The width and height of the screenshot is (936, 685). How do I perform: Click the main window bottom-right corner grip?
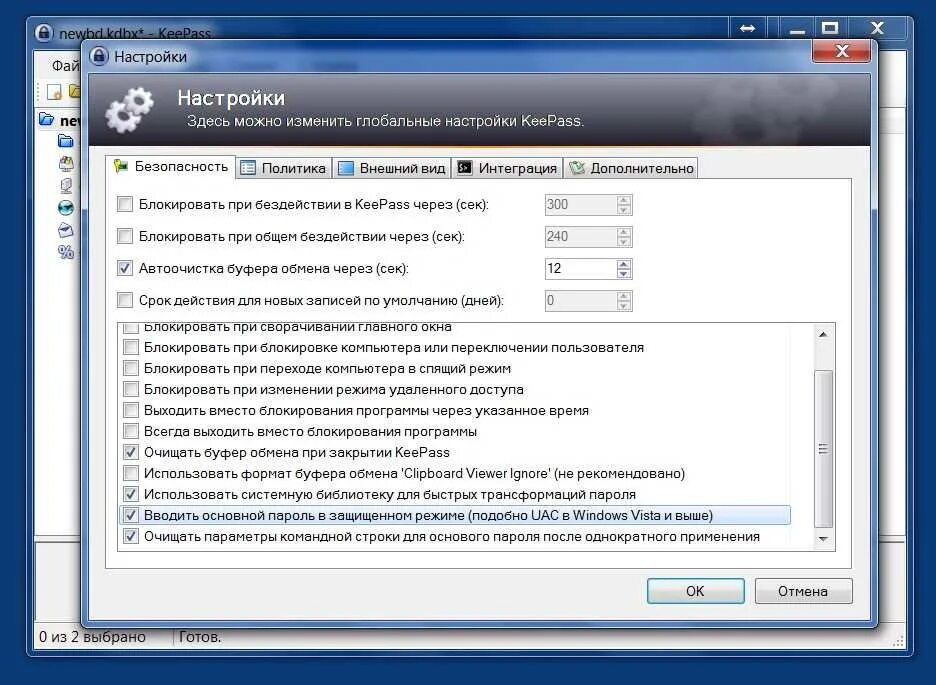click(x=898, y=641)
